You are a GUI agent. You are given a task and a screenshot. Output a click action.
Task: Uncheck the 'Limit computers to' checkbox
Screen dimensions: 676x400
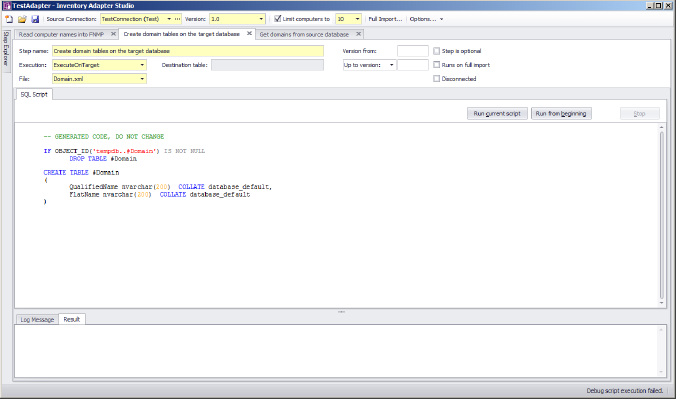pos(278,18)
